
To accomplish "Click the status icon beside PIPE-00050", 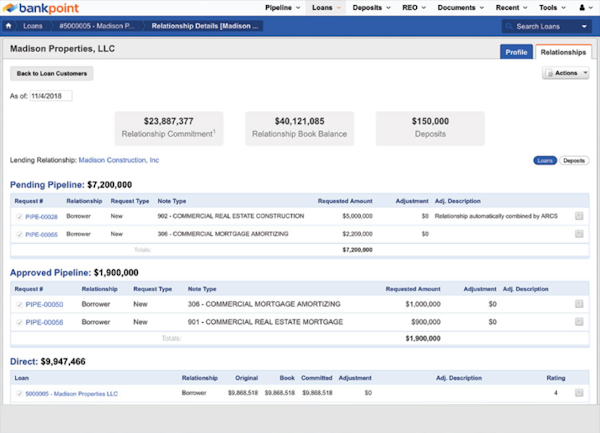I will pyautogui.click(x=20, y=303).
